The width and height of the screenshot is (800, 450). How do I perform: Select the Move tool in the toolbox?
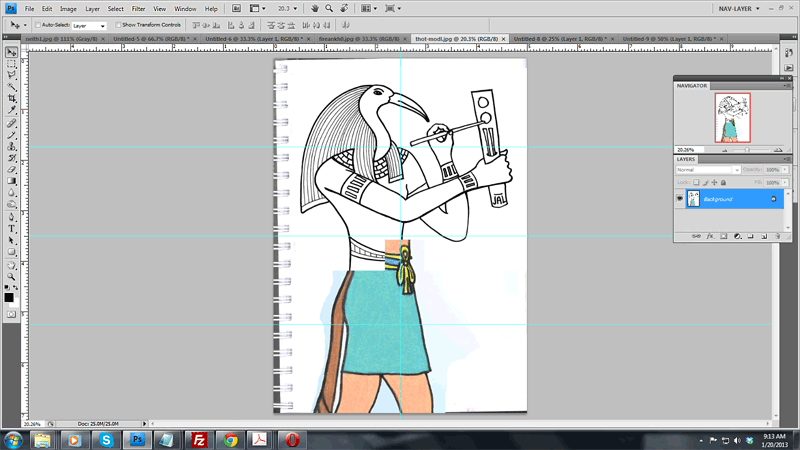click(12, 52)
